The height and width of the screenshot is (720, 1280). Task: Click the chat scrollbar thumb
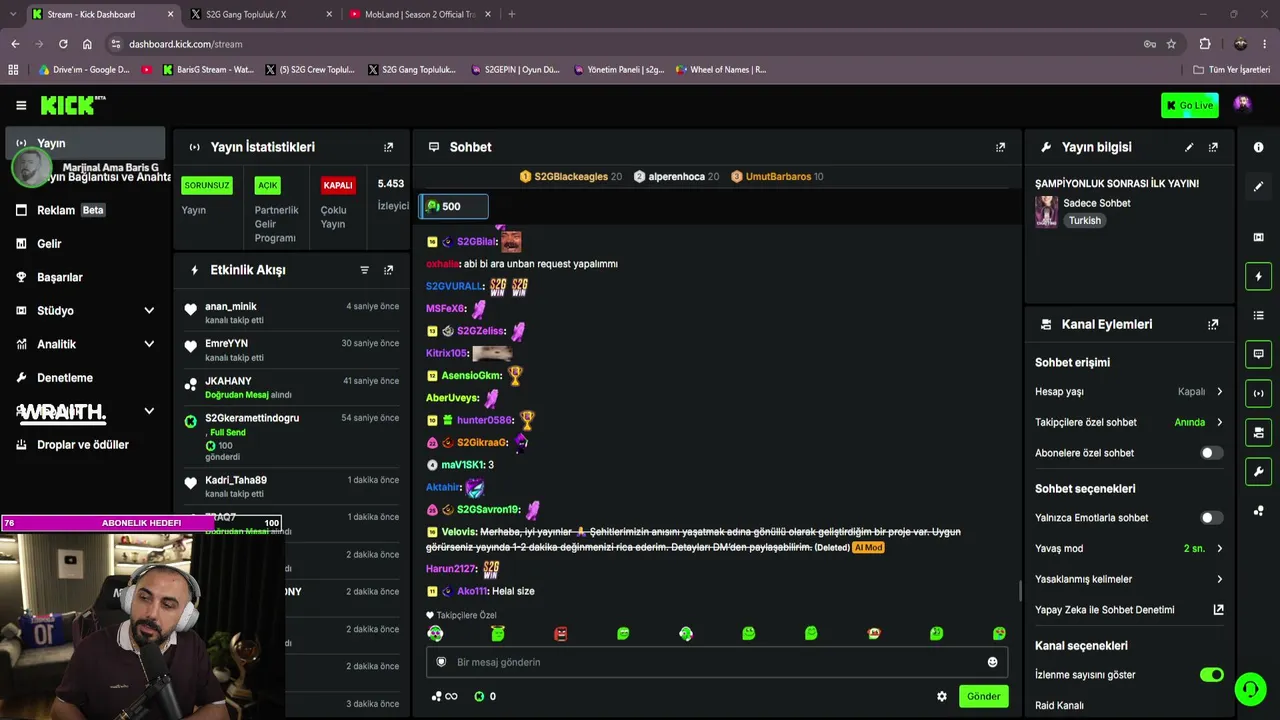point(1020,590)
